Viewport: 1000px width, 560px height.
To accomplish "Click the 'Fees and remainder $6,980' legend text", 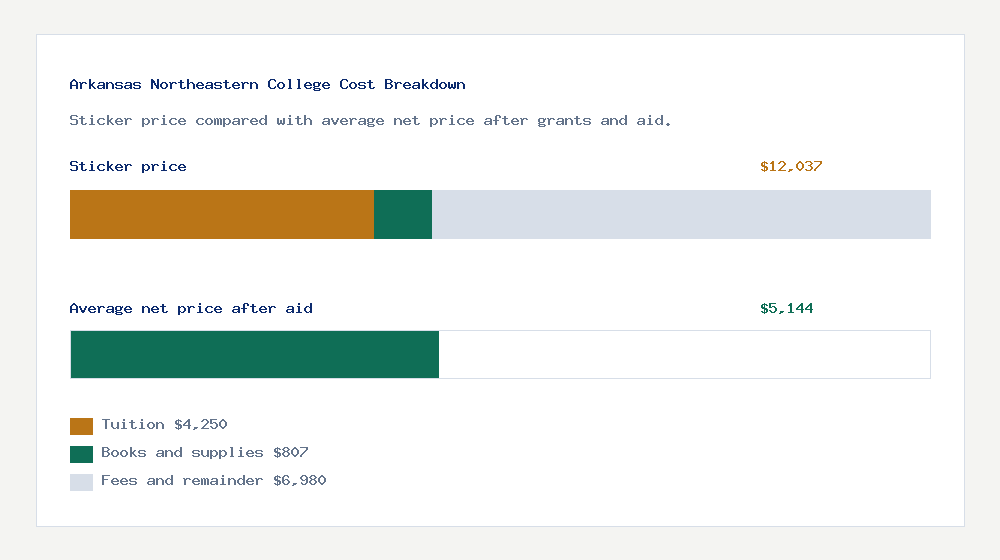I will [213, 481].
